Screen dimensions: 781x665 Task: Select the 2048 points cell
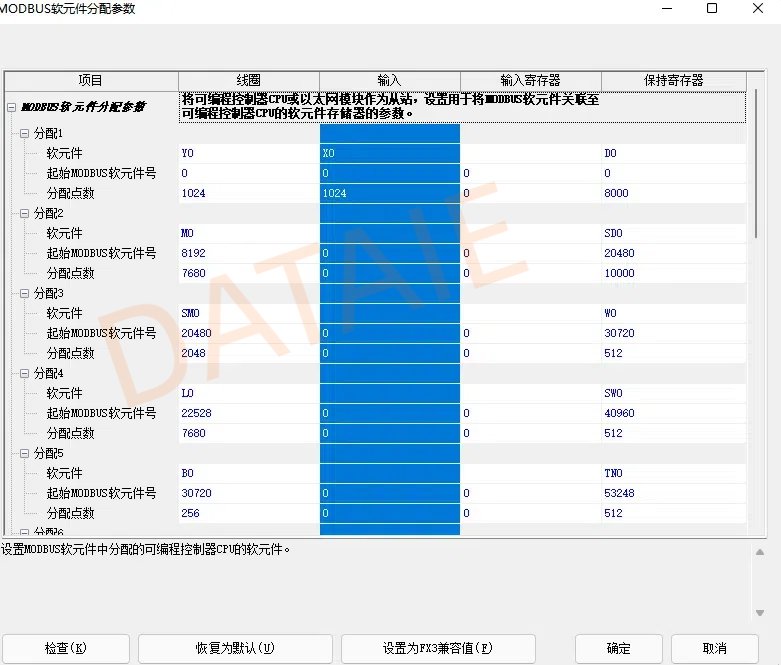coord(249,353)
